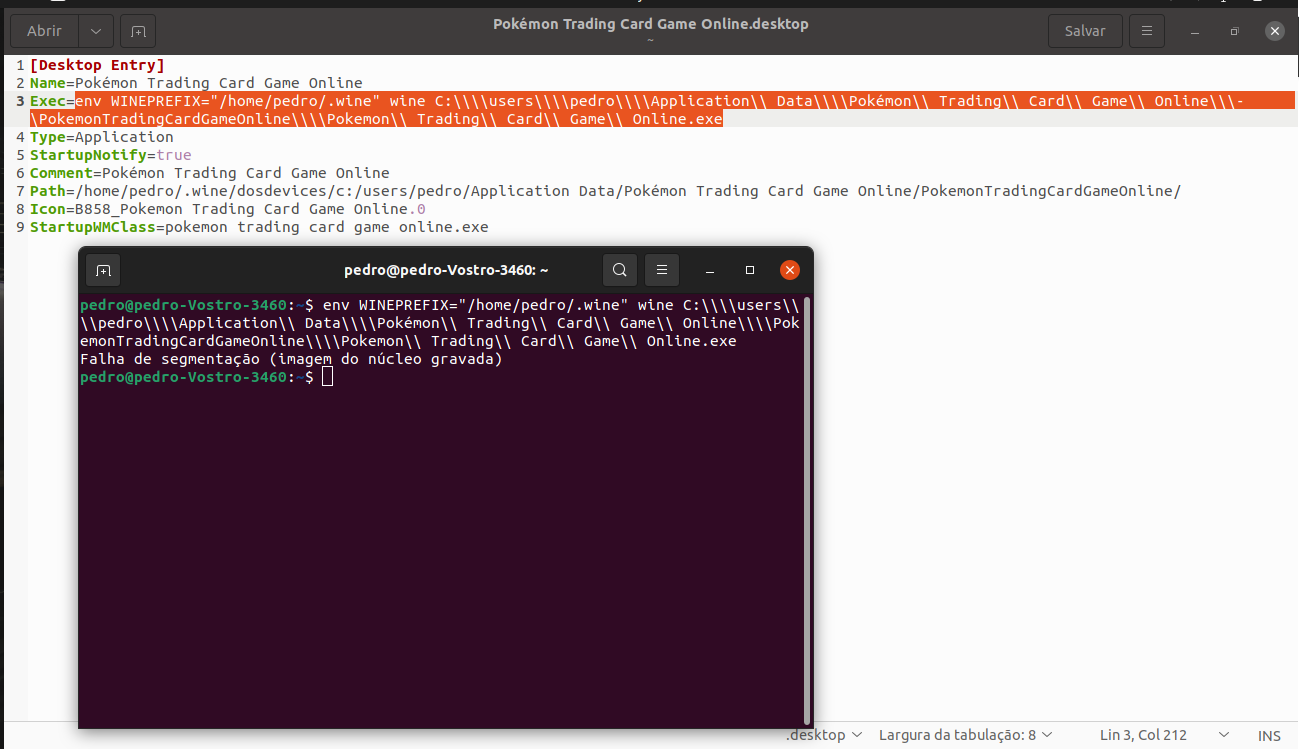Click the highlighted Exec line

tap(662, 110)
